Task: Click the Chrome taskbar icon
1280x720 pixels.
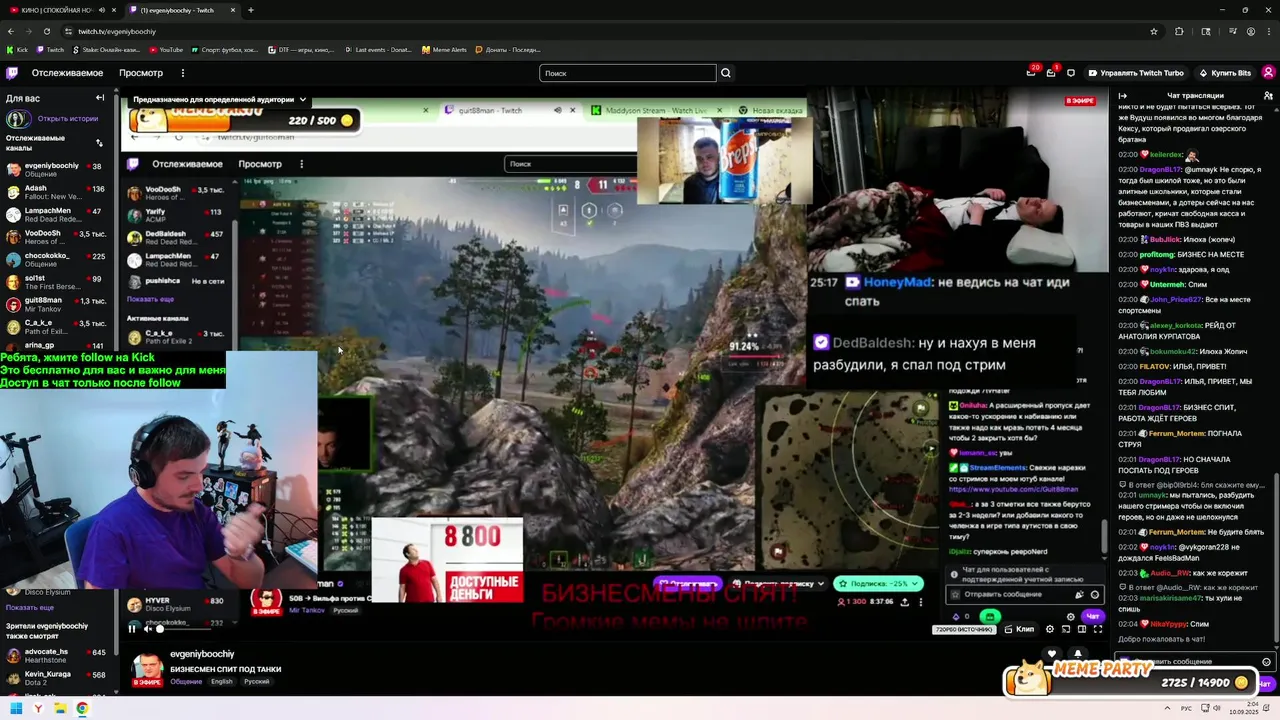Action: (x=82, y=709)
